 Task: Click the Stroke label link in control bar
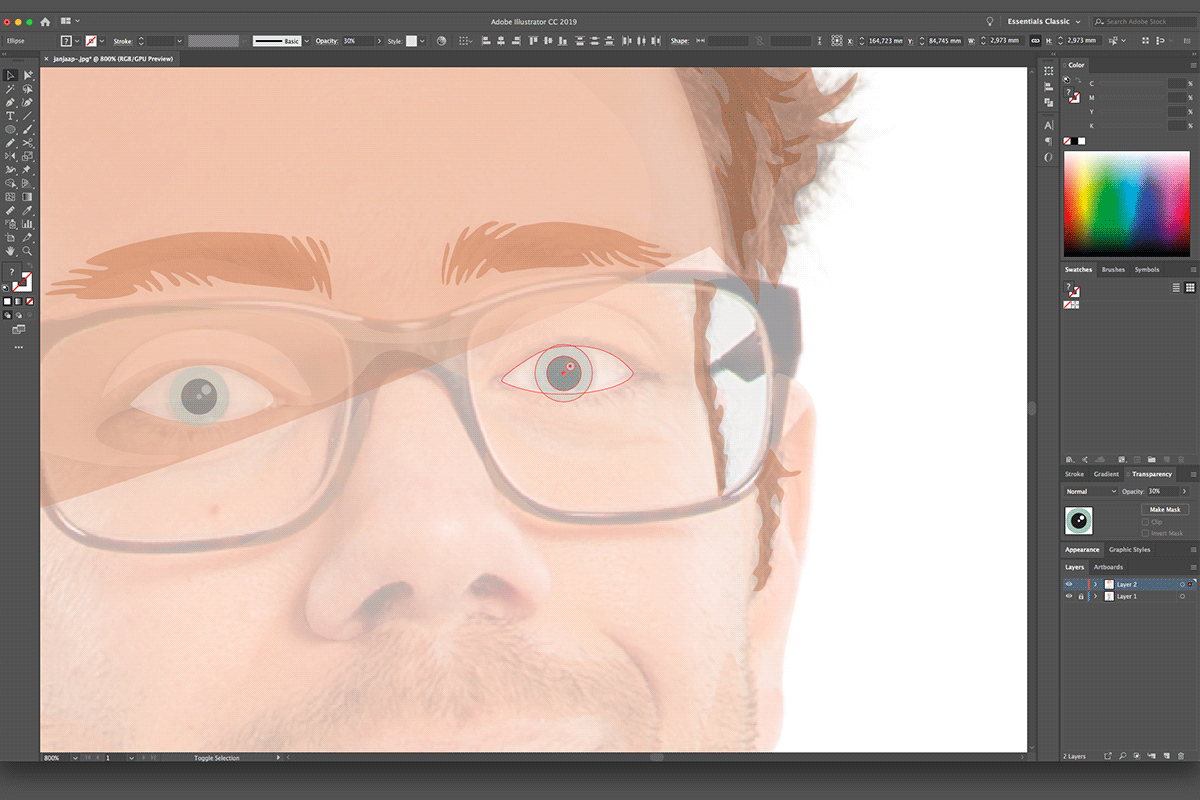tap(122, 41)
